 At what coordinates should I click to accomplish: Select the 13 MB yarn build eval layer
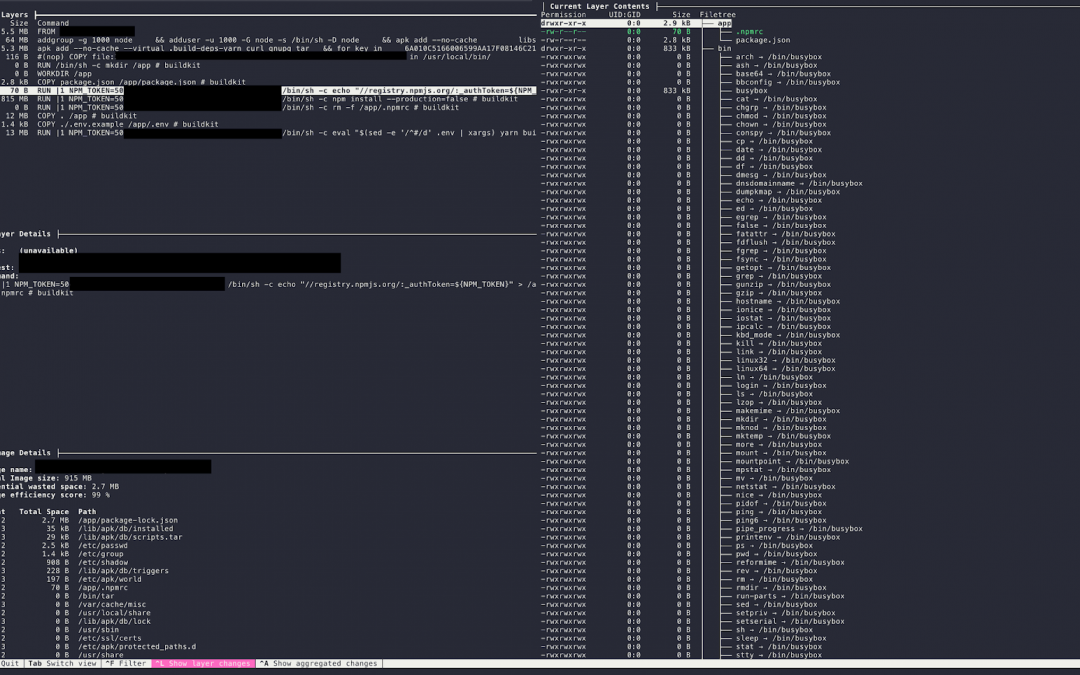pyautogui.click(x=269, y=133)
